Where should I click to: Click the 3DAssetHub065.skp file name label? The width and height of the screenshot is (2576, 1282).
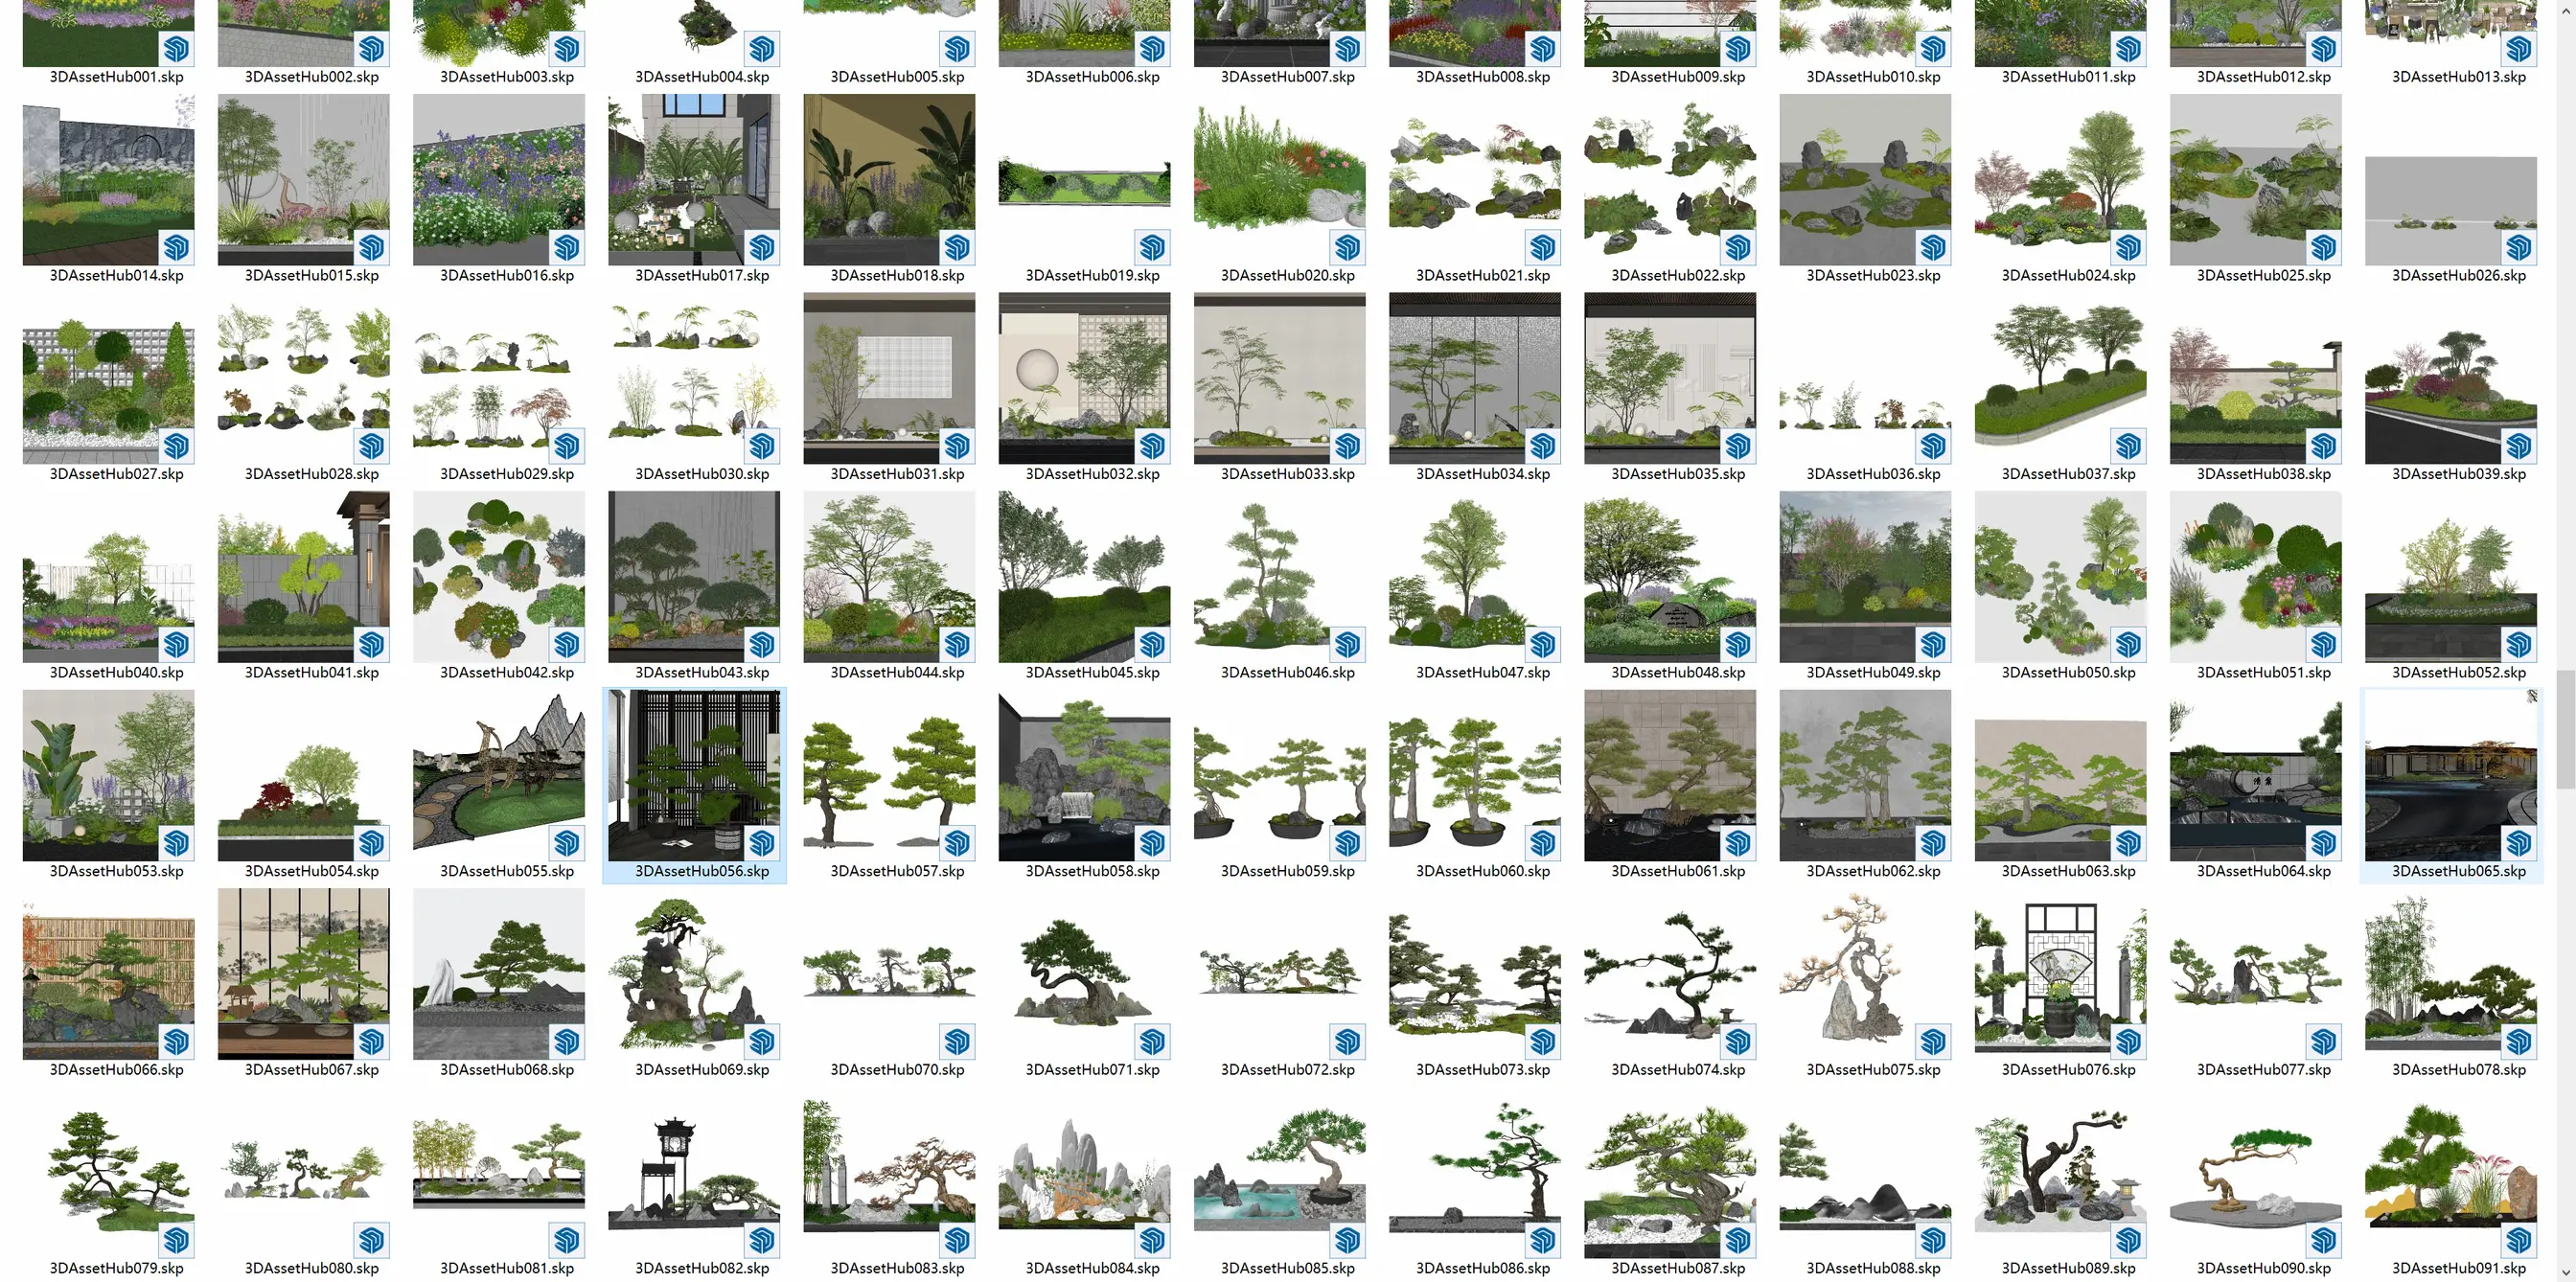2458,871
